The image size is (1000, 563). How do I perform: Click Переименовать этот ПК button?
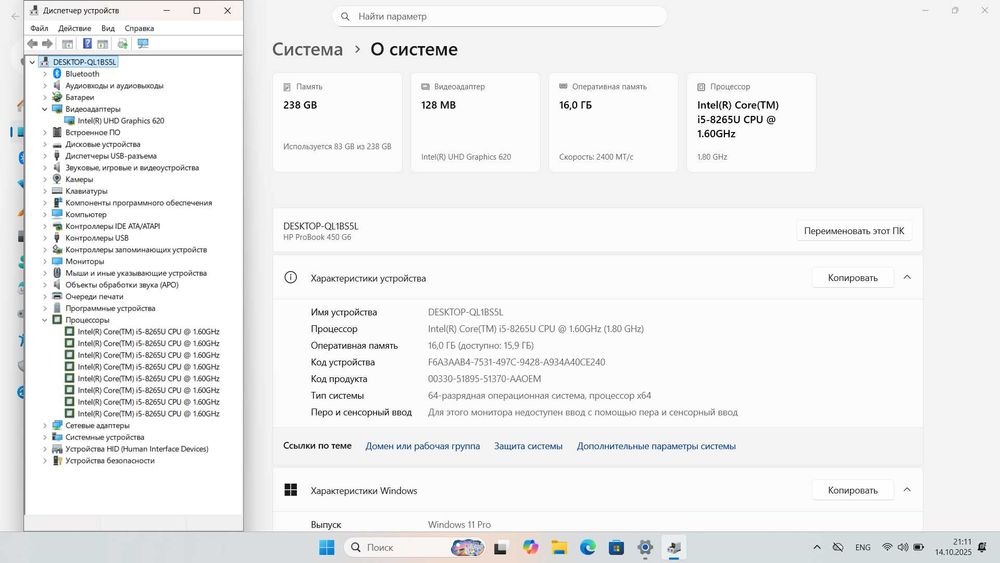click(x=854, y=231)
